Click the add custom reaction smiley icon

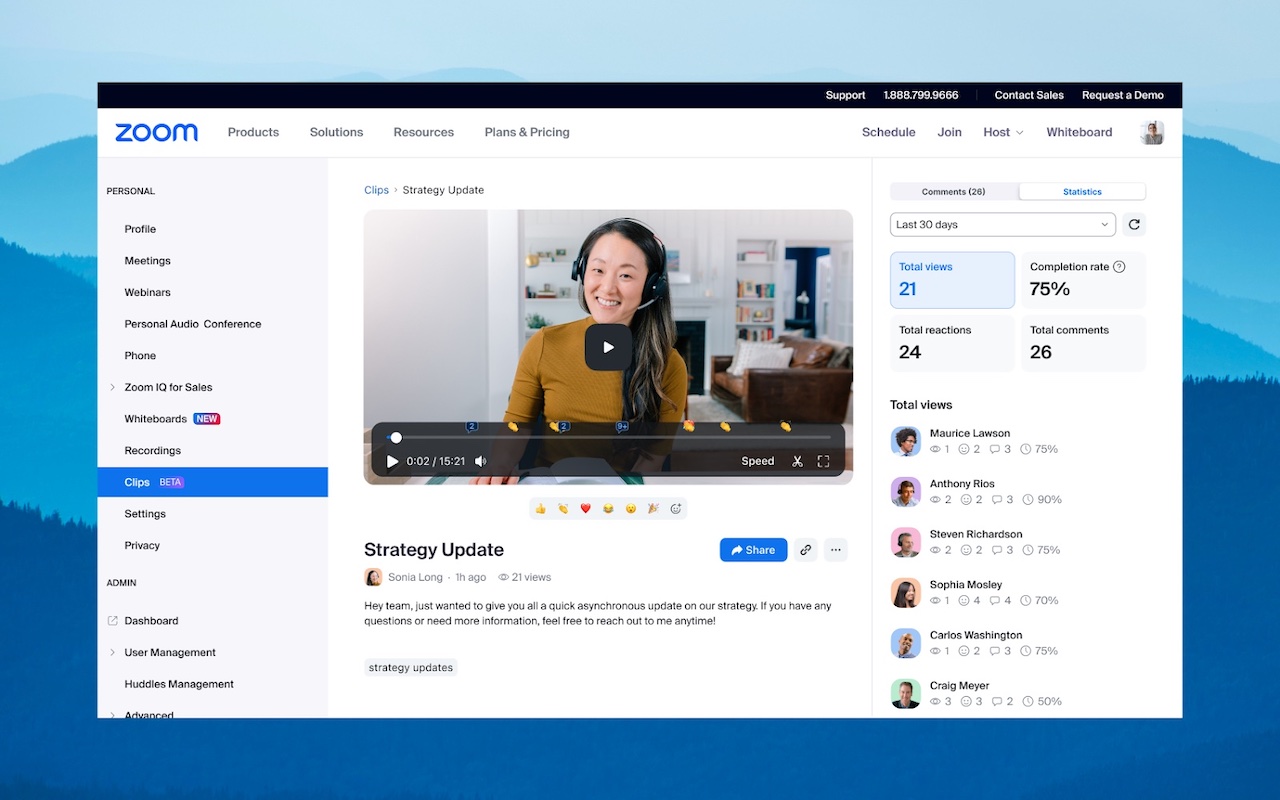pyautogui.click(x=676, y=509)
